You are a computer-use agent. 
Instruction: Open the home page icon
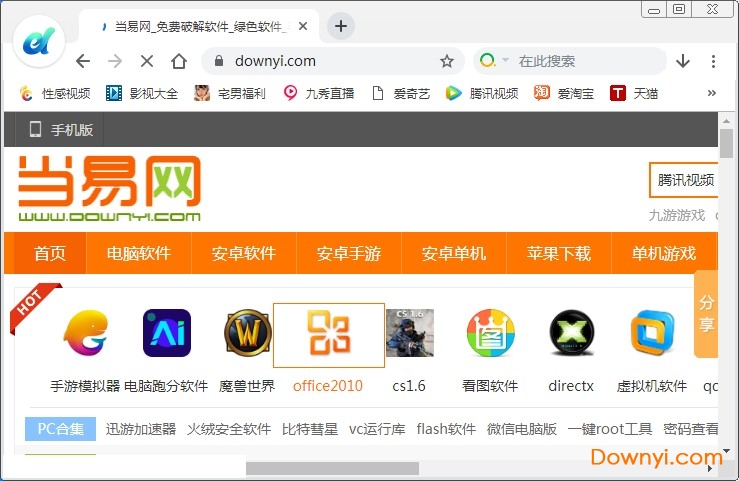179,61
